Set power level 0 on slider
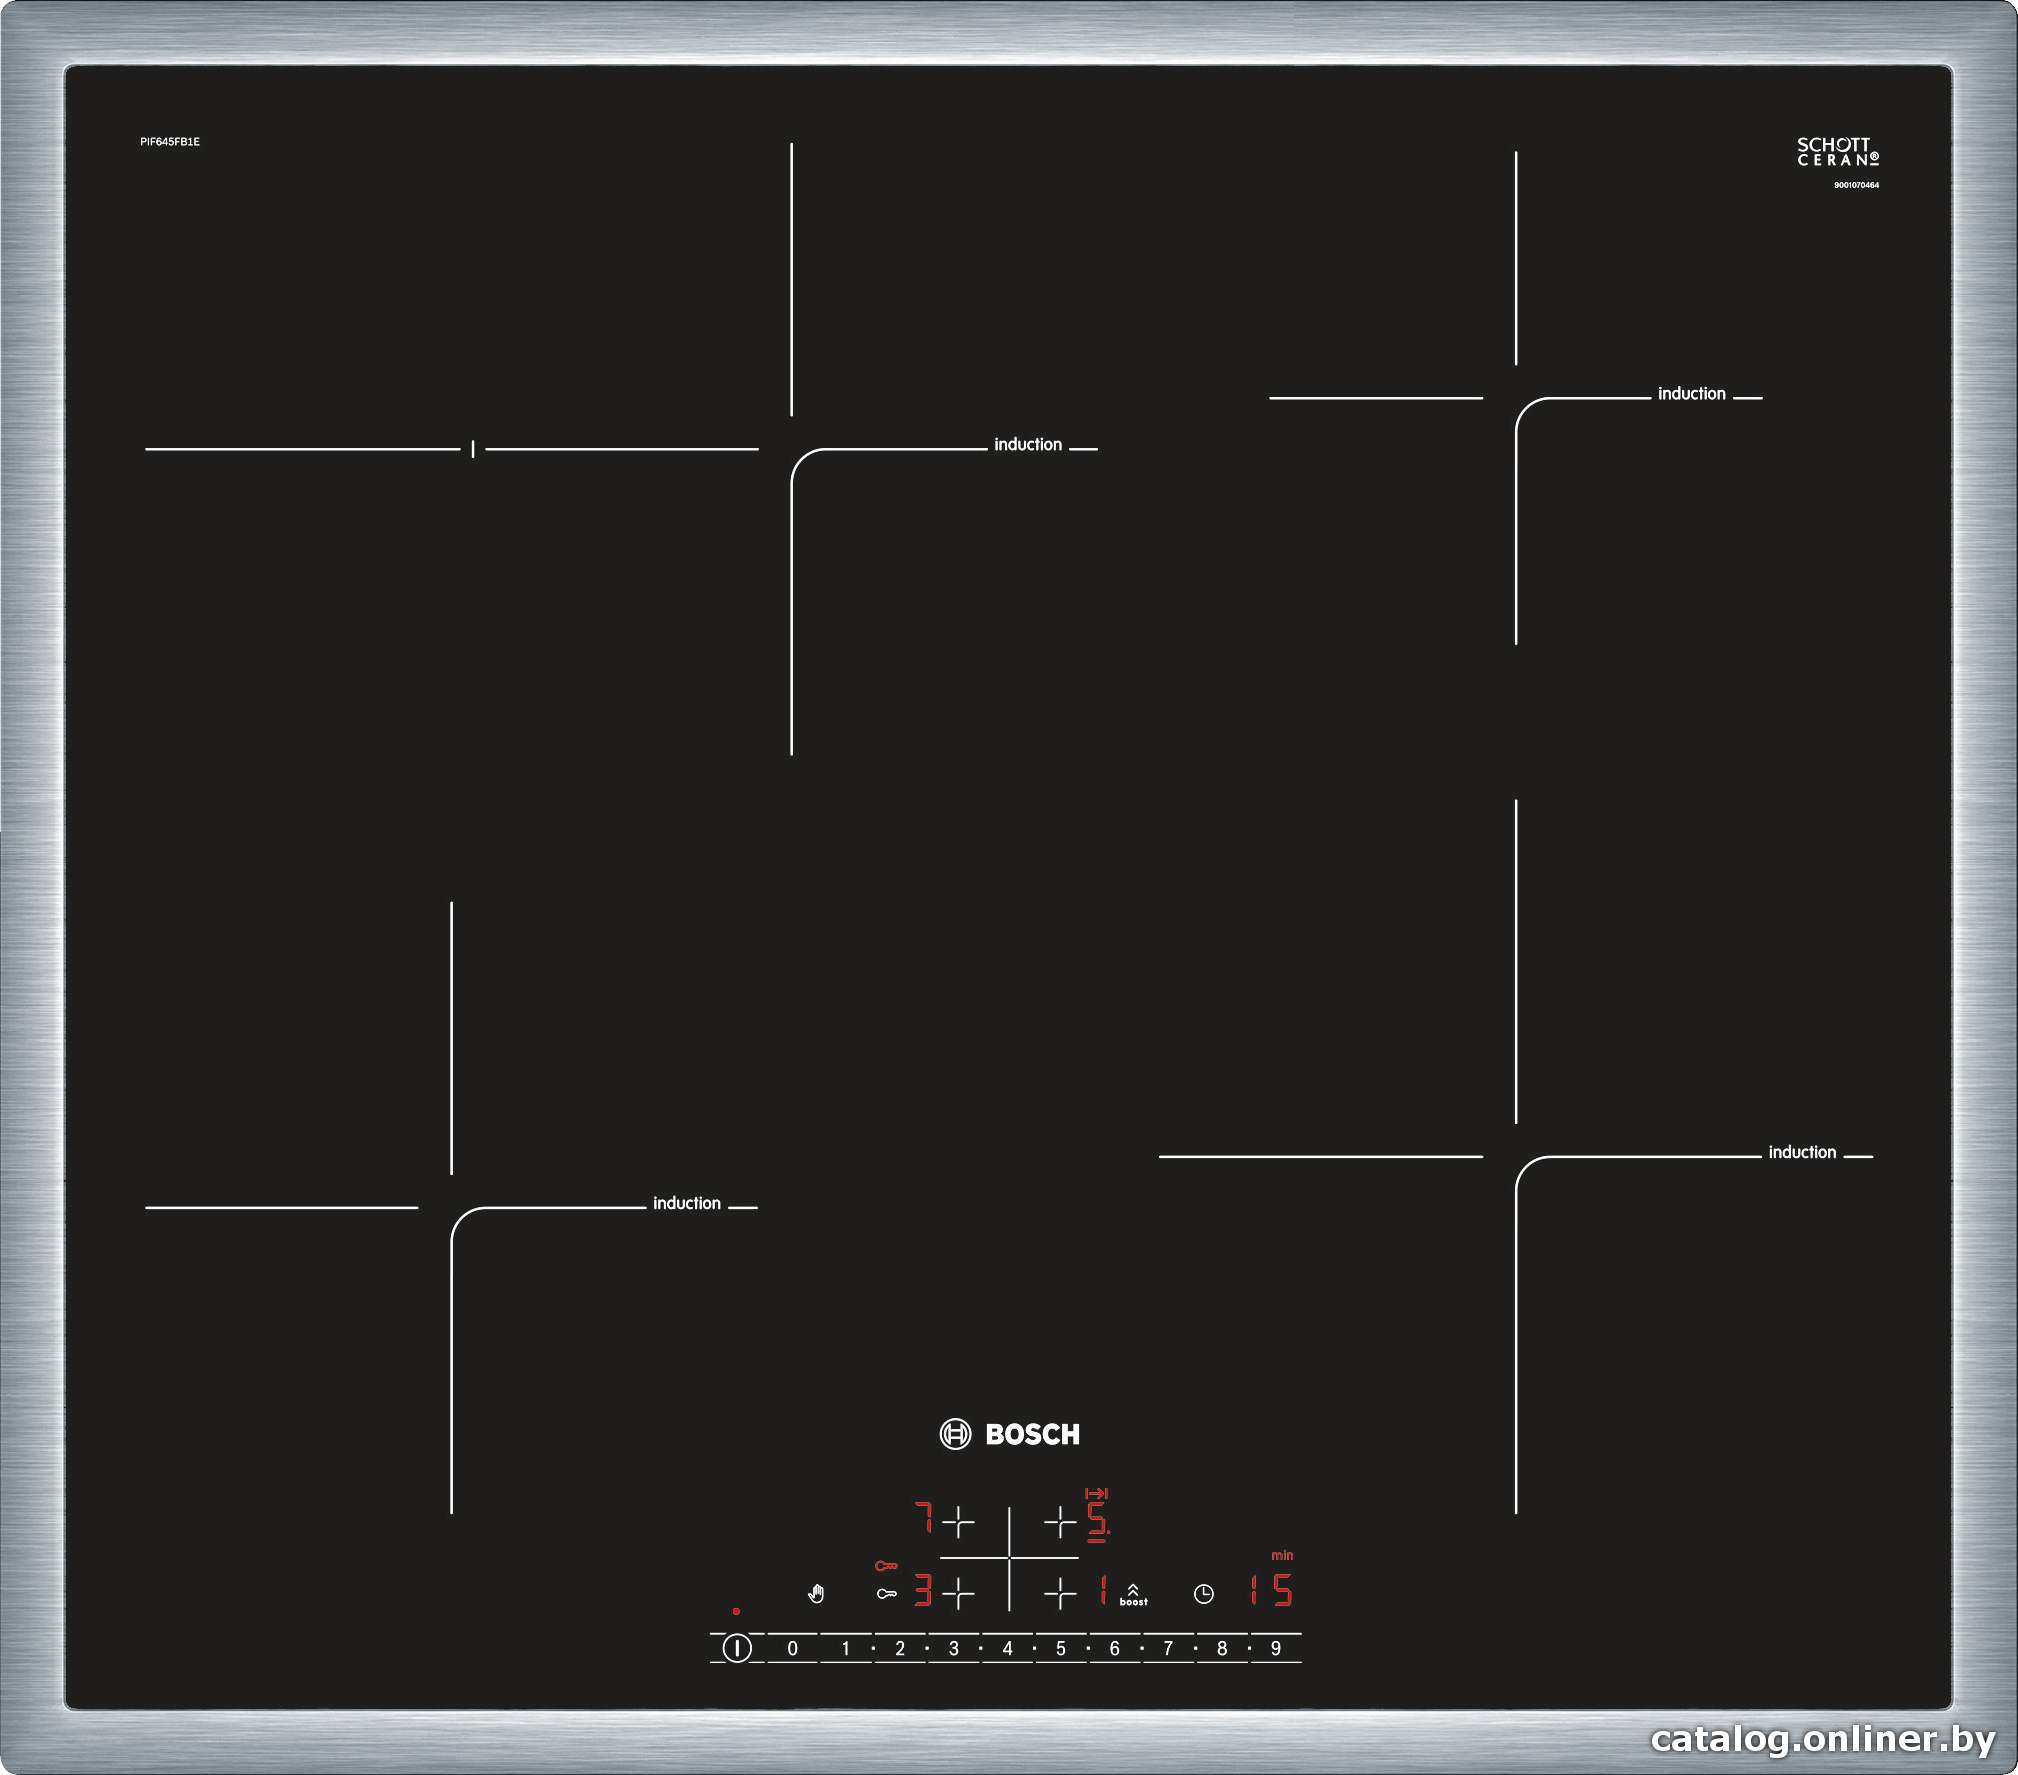 pos(793,1648)
